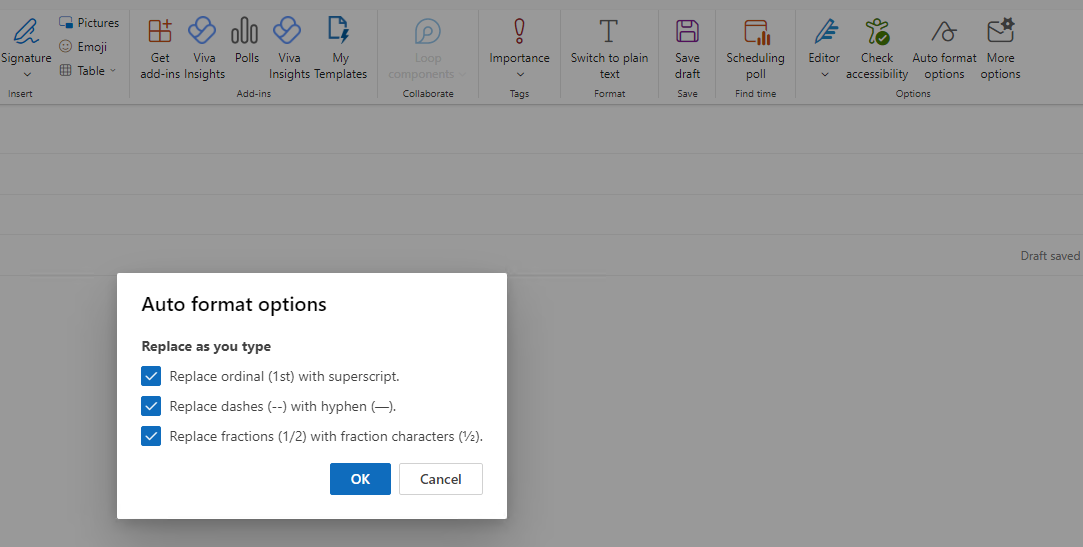Open My Templates add-in

pos(341,48)
